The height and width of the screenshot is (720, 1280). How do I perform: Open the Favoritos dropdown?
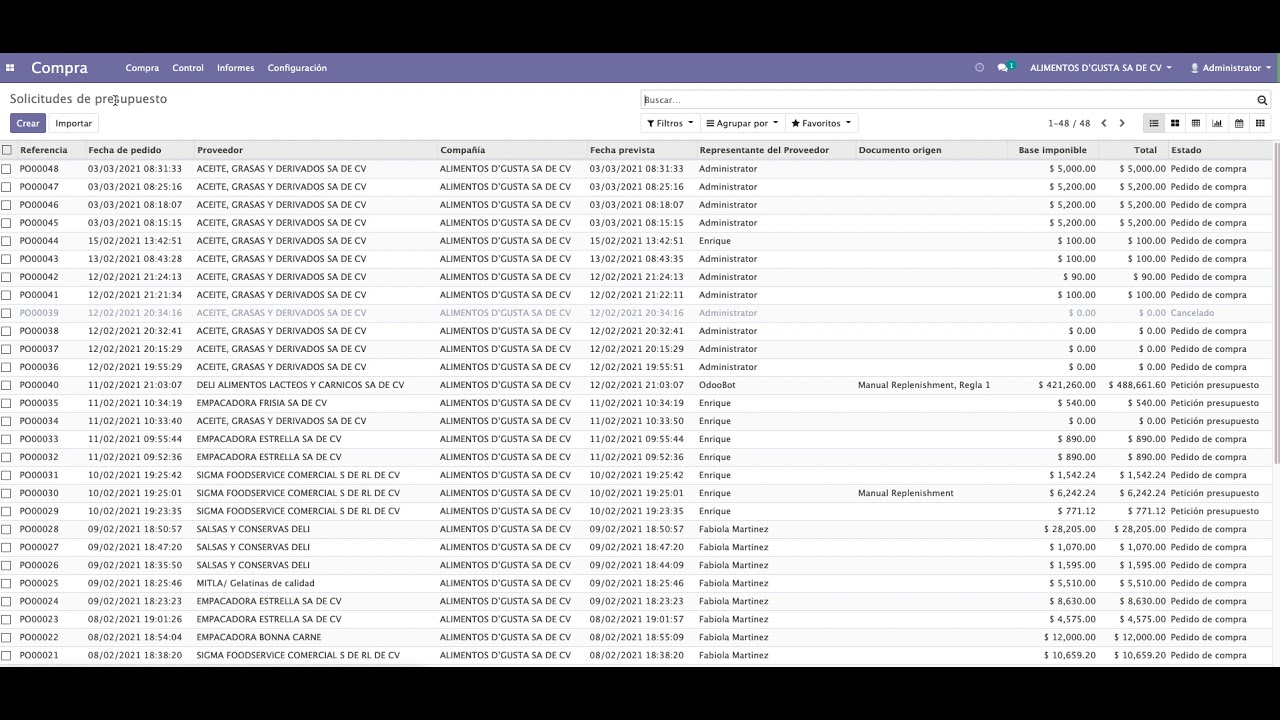coord(821,123)
